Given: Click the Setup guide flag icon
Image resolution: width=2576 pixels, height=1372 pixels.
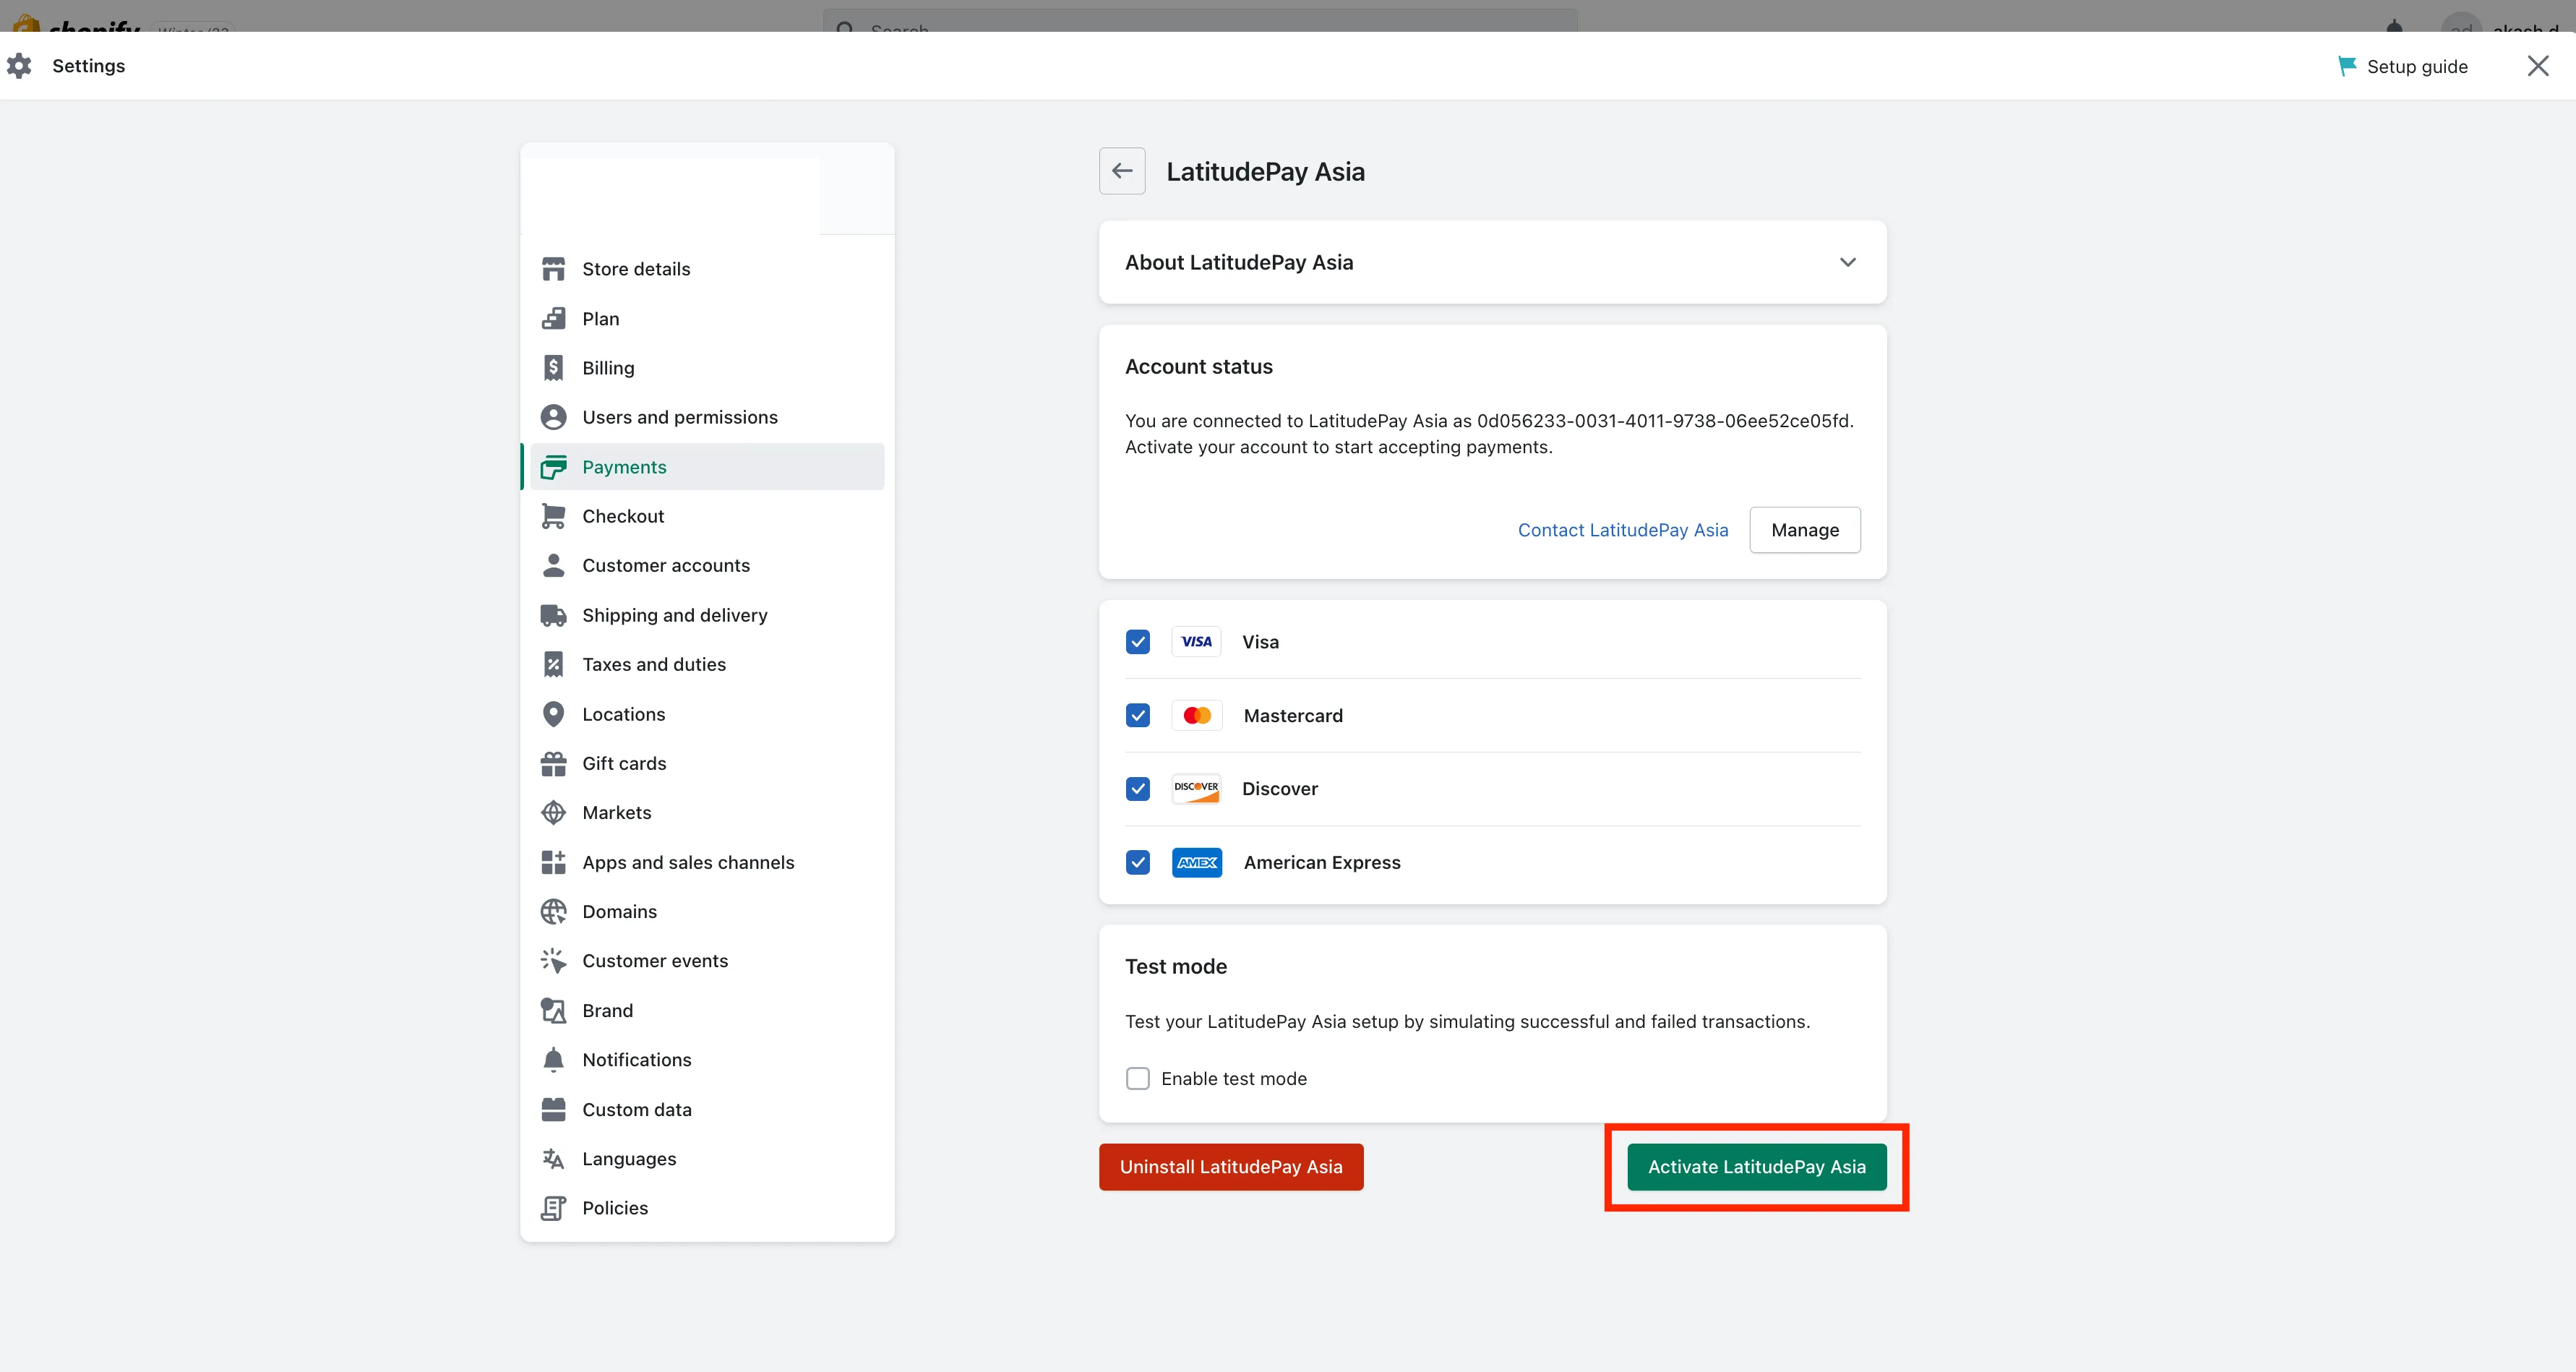Looking at the screenshot, I should (x=2346, y=66).
